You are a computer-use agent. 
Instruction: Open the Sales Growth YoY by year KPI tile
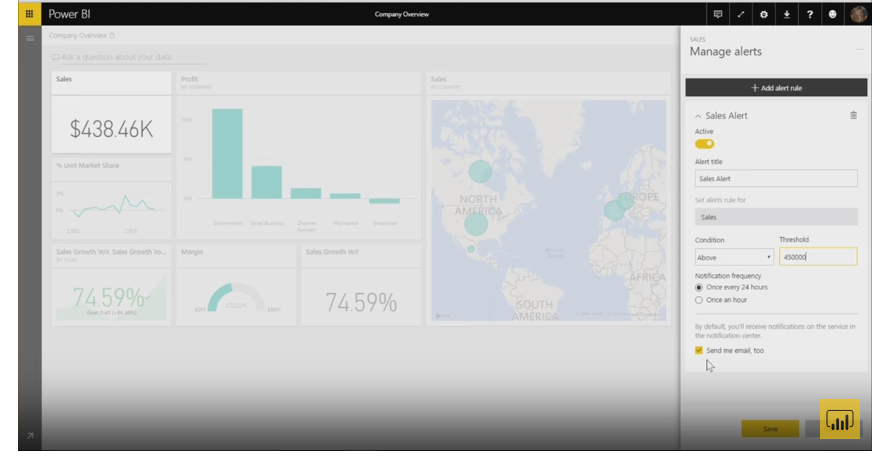coord(112,285)
